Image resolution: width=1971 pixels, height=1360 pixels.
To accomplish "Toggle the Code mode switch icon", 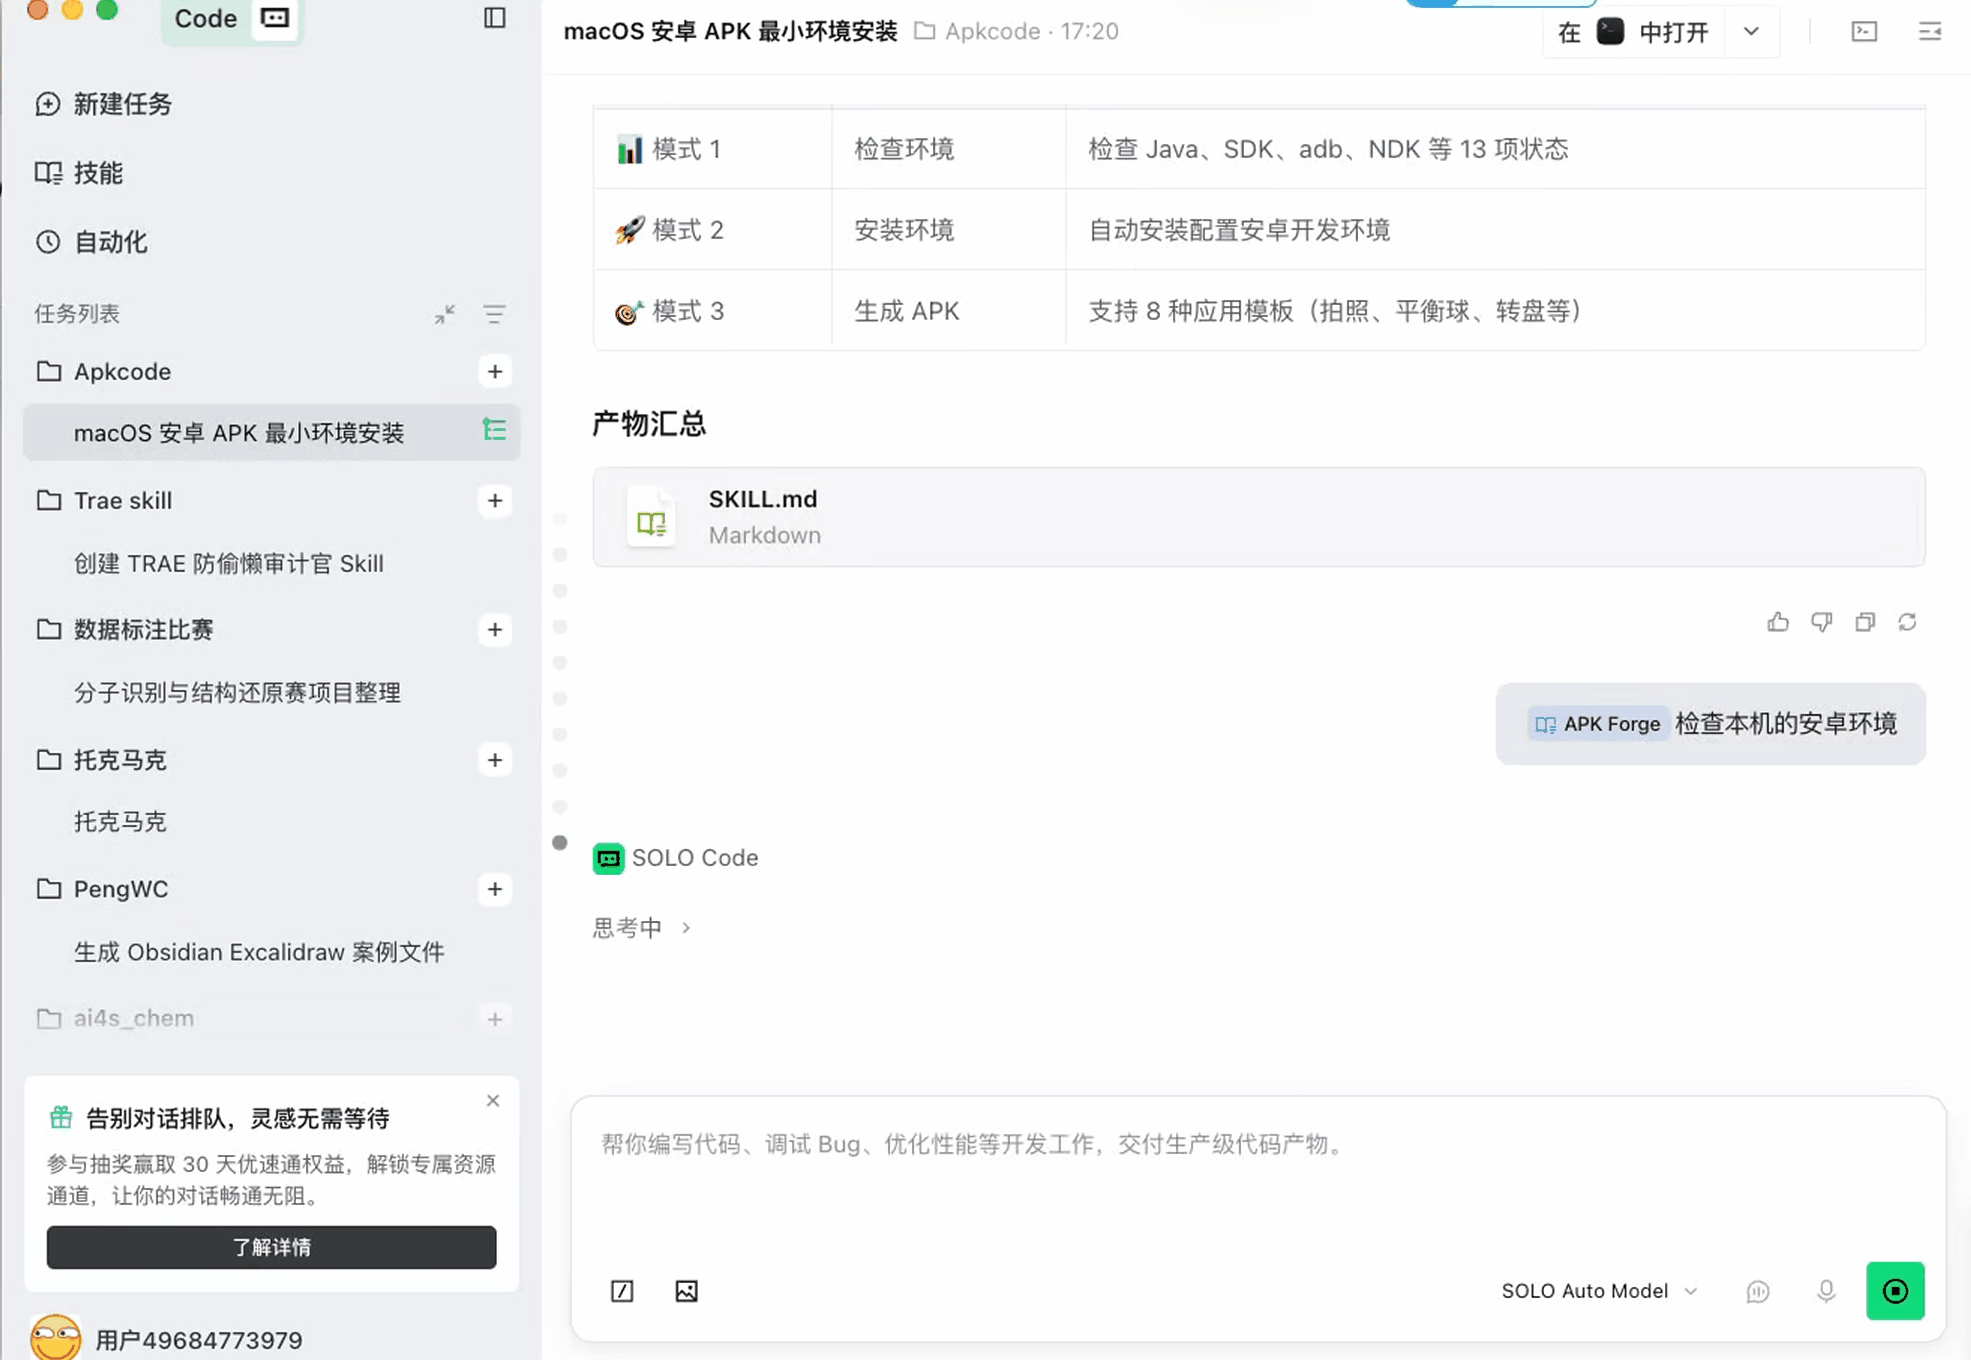I will click(275, 18).
